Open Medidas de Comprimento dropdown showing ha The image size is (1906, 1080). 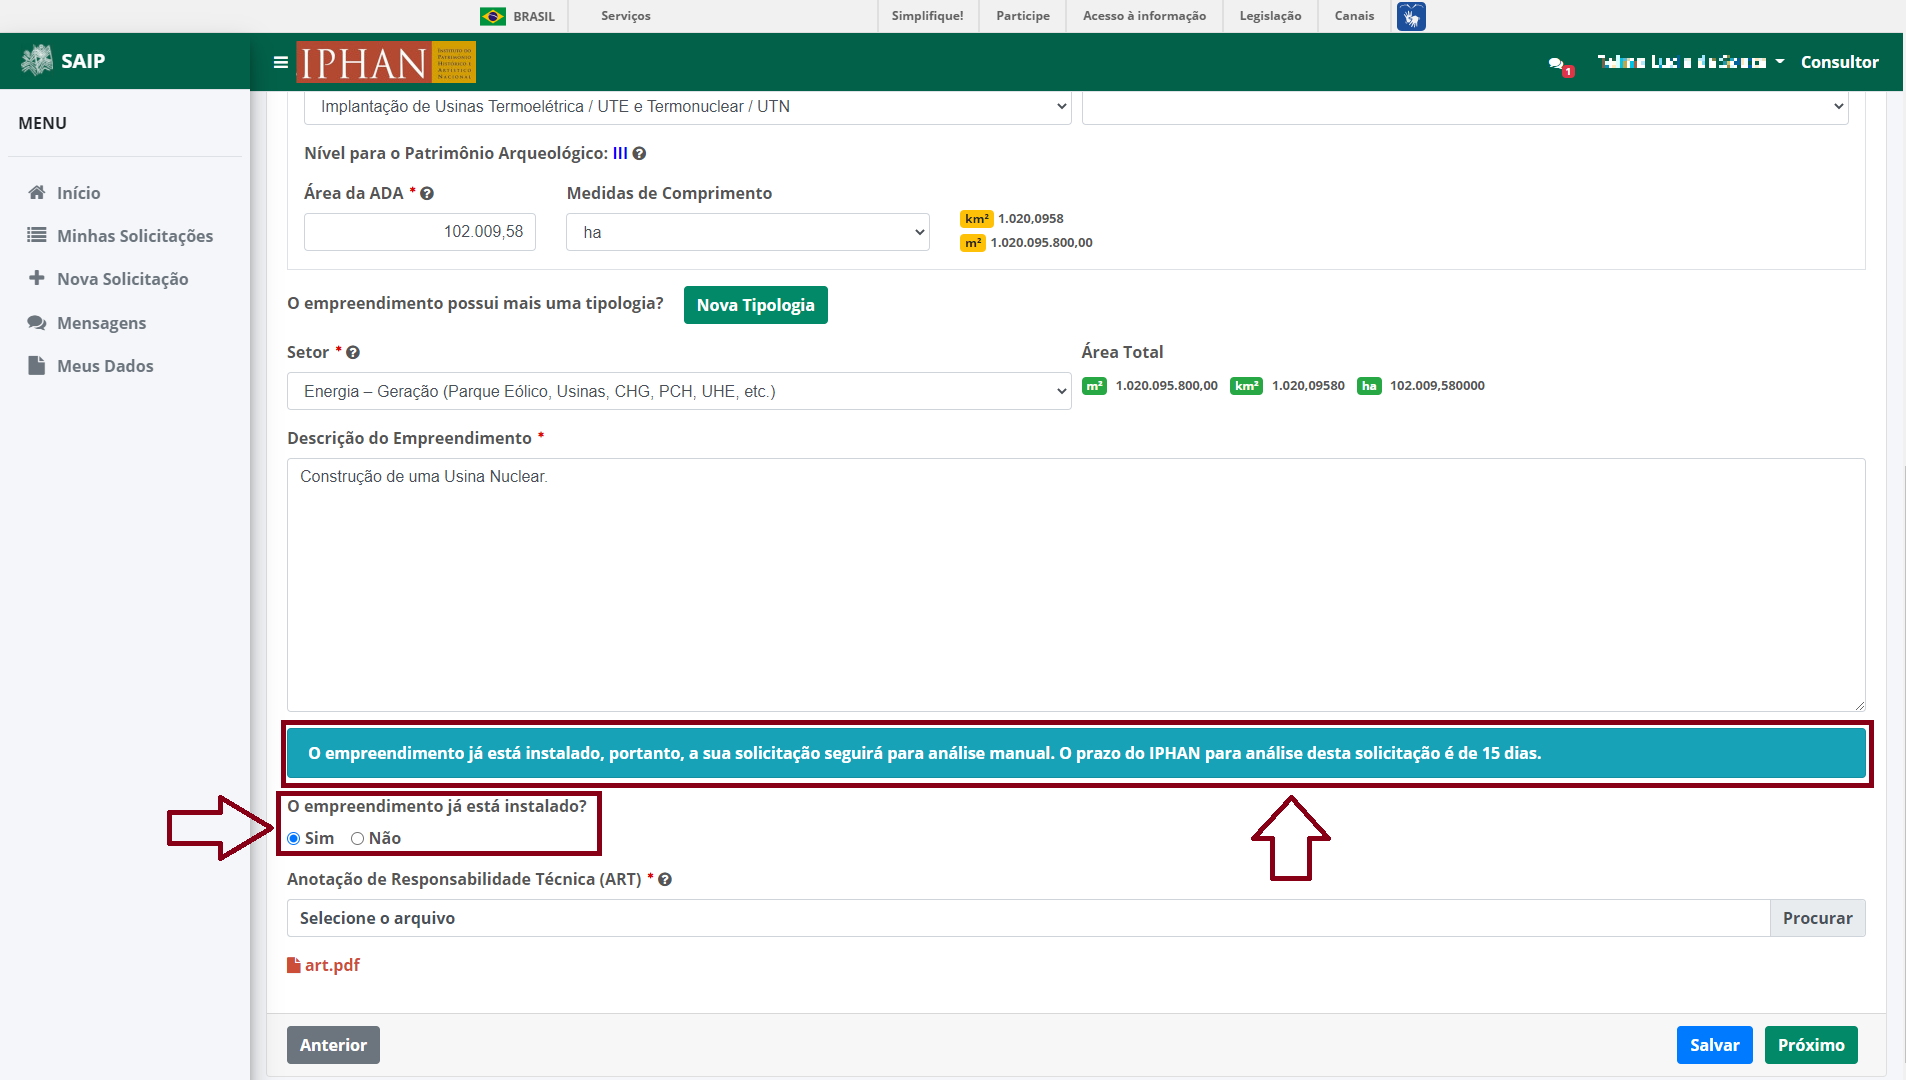[x=748, y=232]
